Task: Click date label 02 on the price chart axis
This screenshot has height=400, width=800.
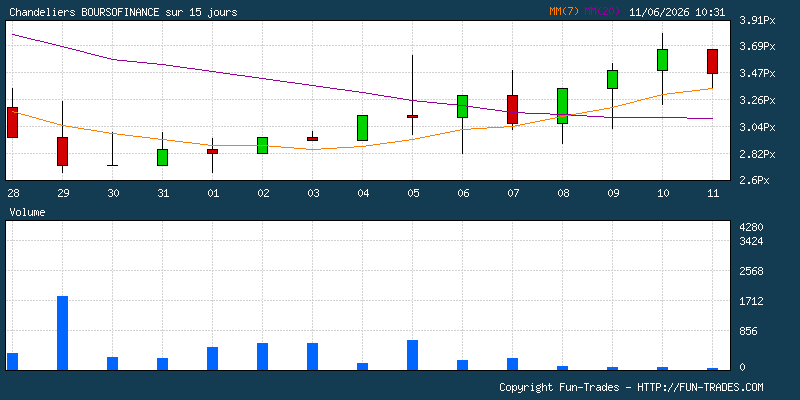Action: 263,193
